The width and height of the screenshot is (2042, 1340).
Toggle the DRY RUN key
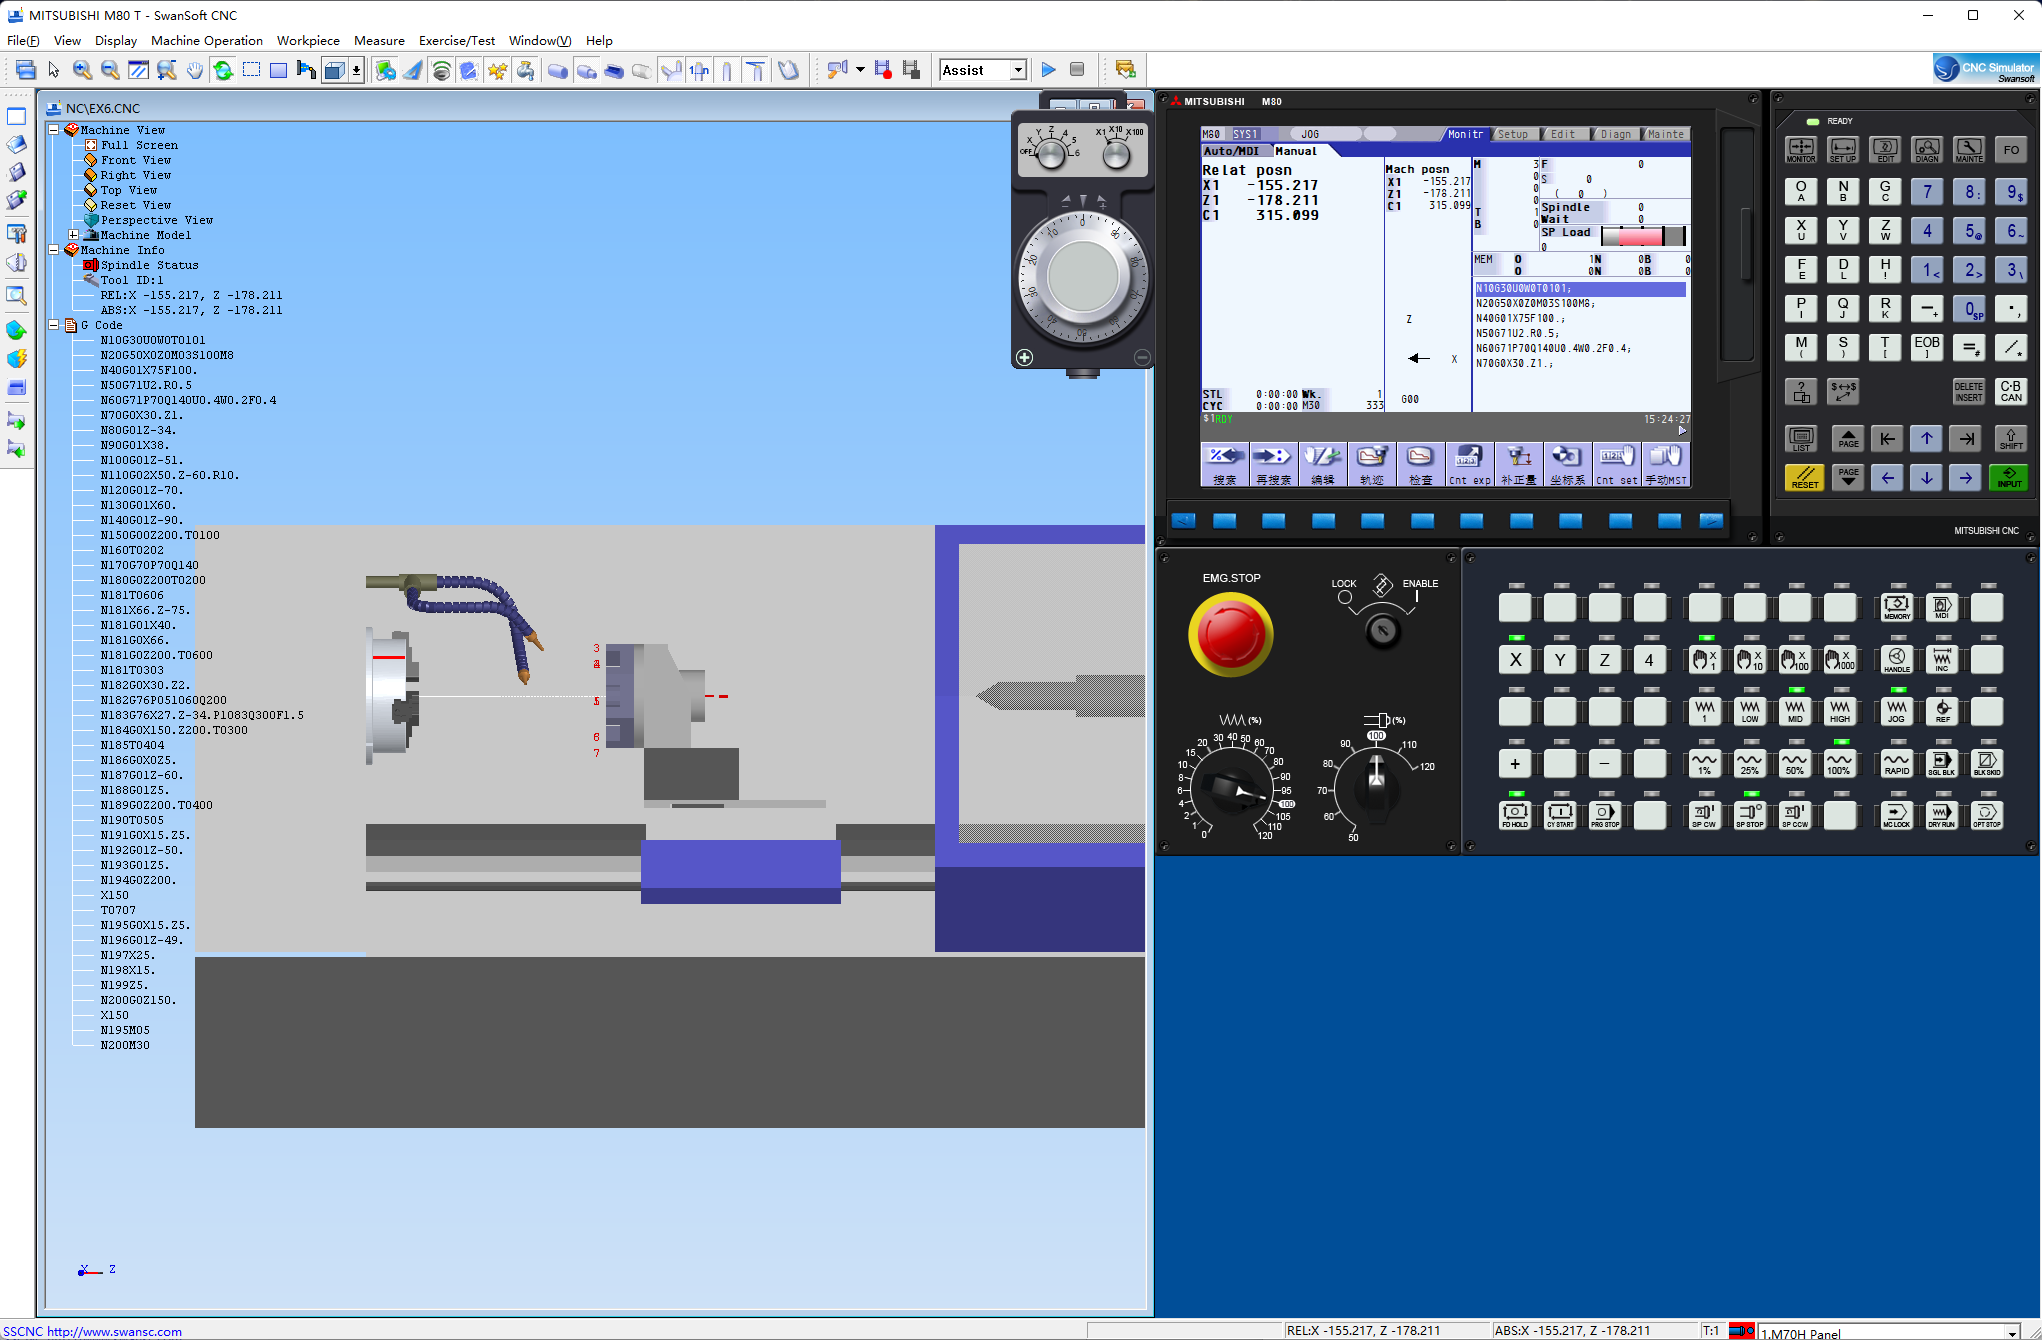(x=1941, y=815)
